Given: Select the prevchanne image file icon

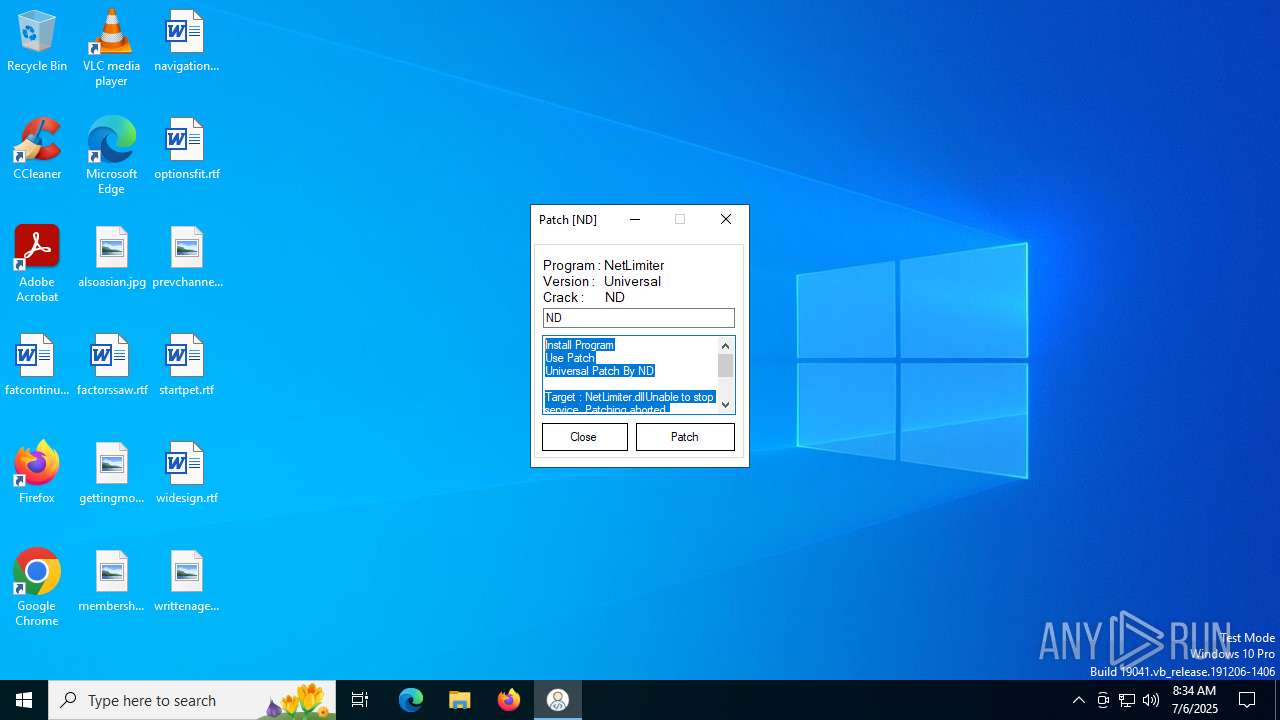Looking at the screenshot, I should coord(186,257).
